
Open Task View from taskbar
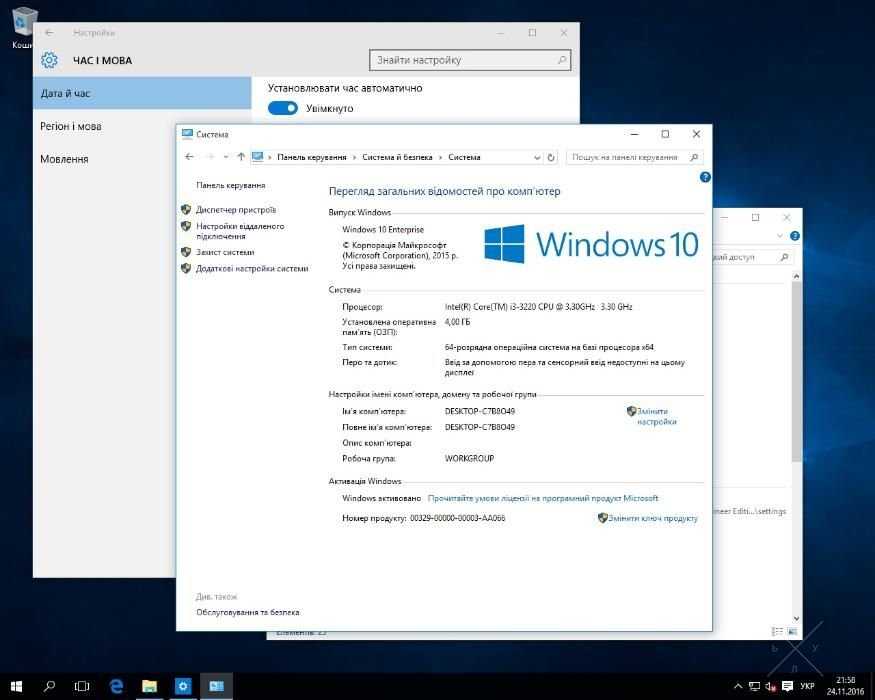[82, 686]
